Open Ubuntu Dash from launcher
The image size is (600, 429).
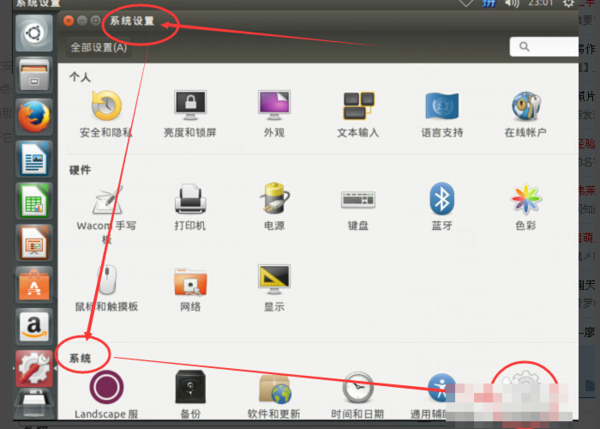tap(34, 33)
